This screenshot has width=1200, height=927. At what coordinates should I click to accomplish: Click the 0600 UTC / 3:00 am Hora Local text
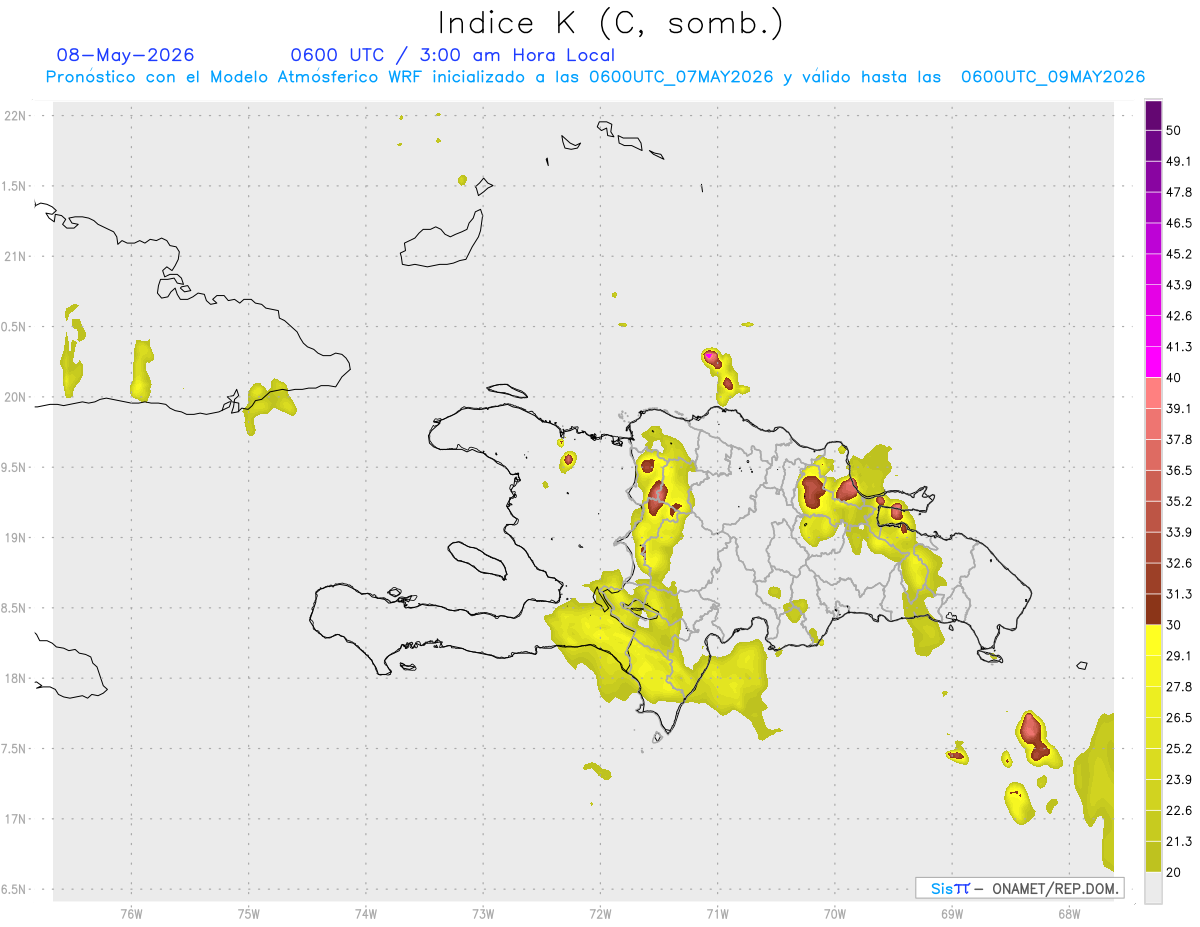(x=453, y=55)
